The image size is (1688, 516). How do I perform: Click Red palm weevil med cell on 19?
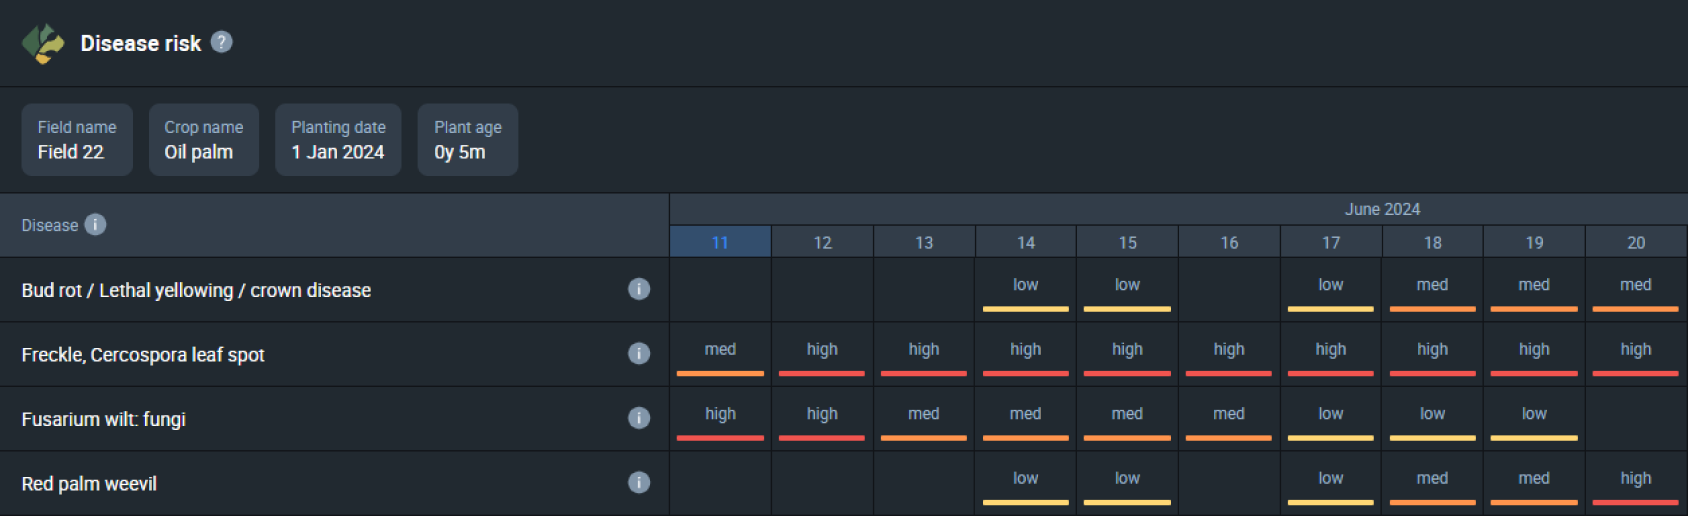[1534, 483]
